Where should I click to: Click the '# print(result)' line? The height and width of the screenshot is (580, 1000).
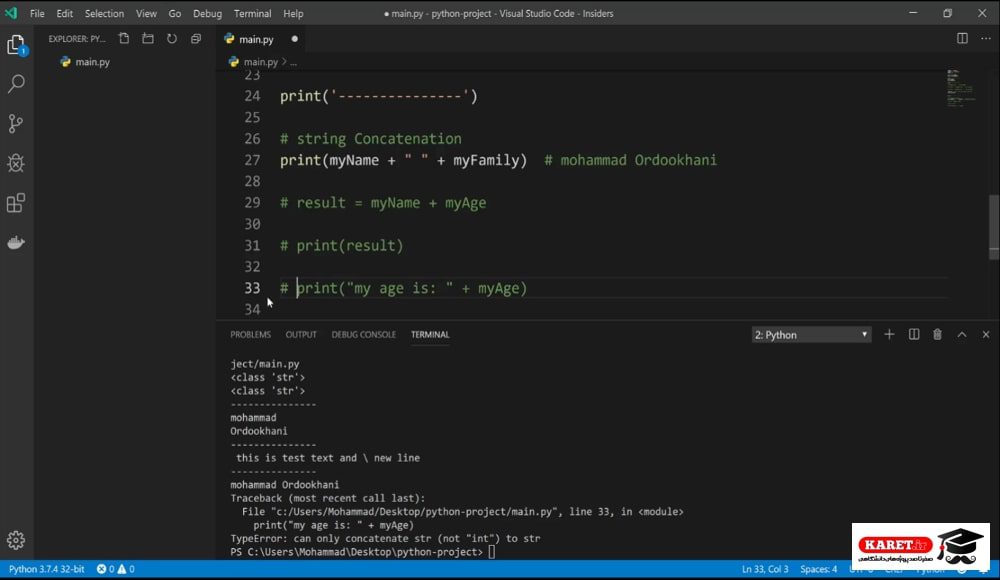point(341,246)
